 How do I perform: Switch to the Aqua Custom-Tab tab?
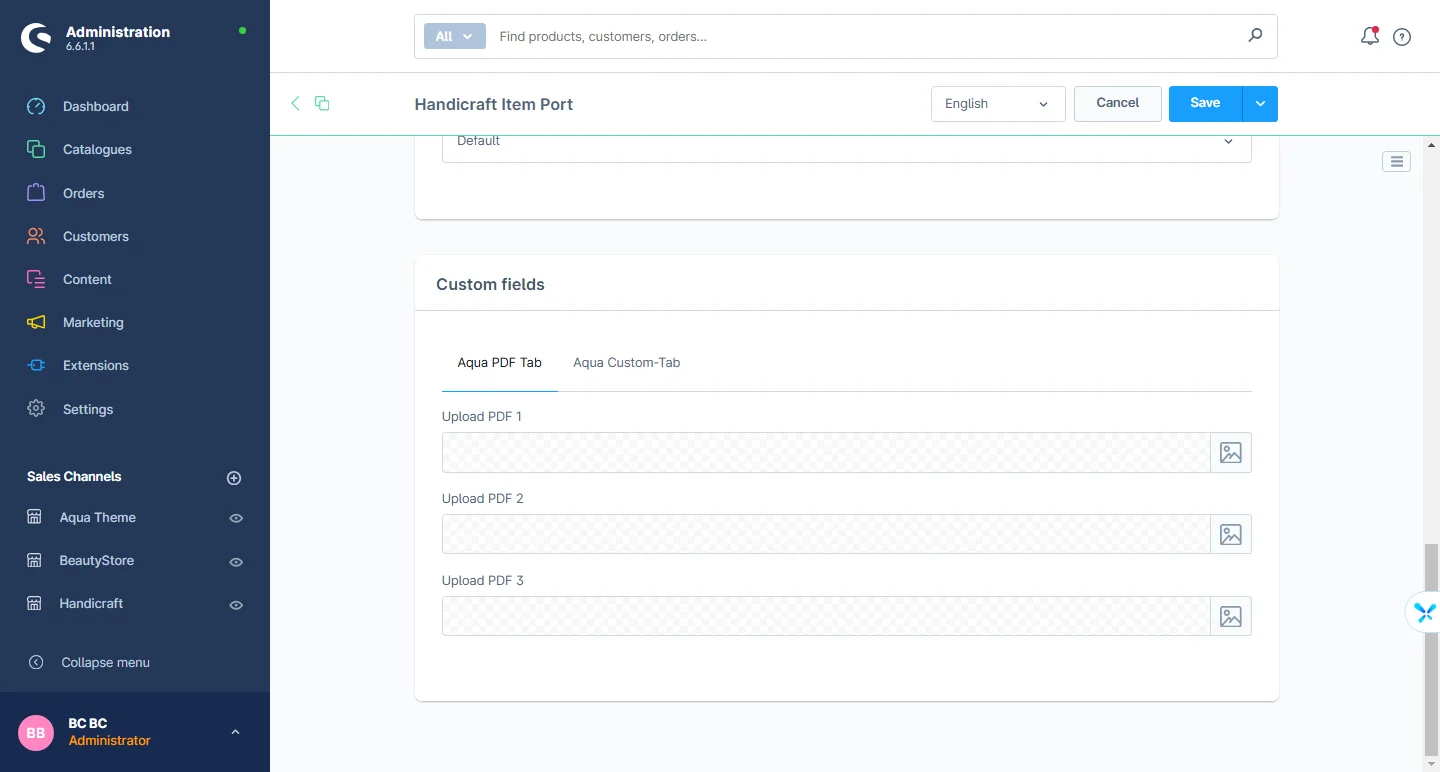(x=626, y=363)
